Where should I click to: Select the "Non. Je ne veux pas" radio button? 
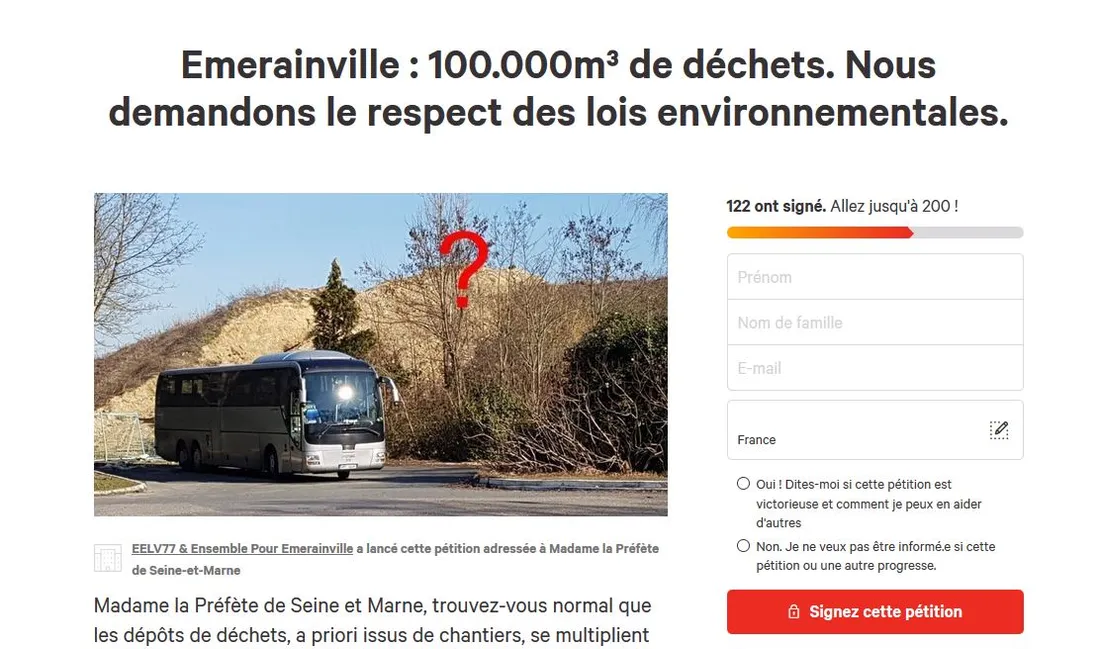tap(743, 546)
